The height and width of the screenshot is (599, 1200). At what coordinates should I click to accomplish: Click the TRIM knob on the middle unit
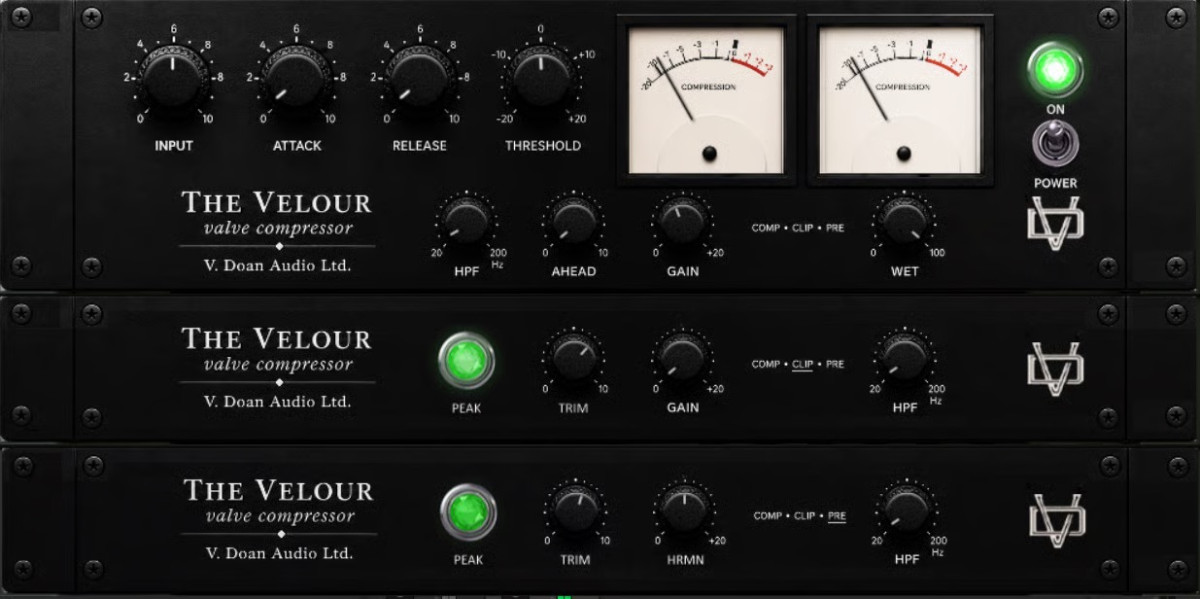click(574, 358)
